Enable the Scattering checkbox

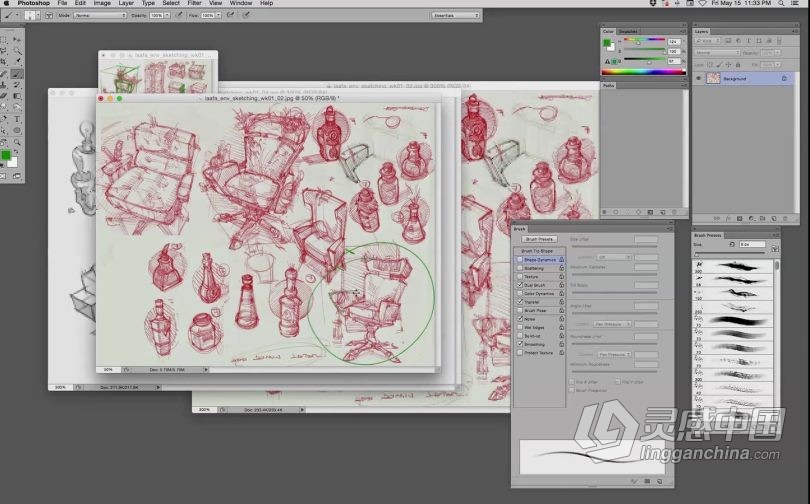click(520, 268)
